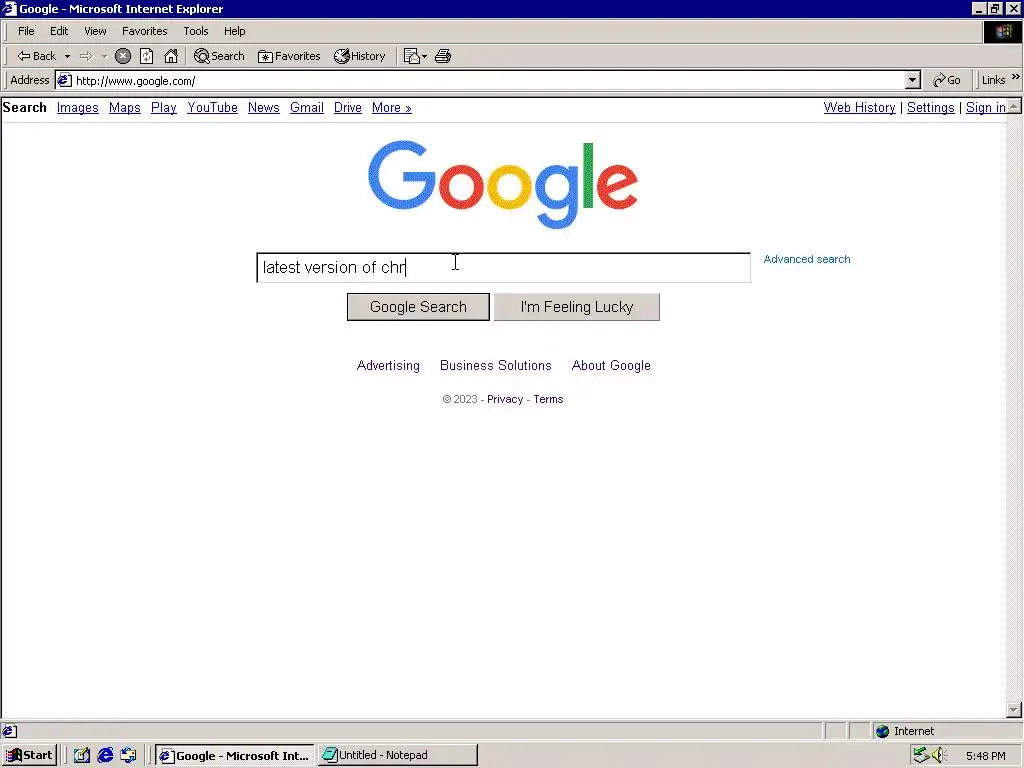Click the scrollbar down arrow
Image resolution: width=1024 pixels, height=768 pixels.
pyautogui.click(x=1014, y=709)
